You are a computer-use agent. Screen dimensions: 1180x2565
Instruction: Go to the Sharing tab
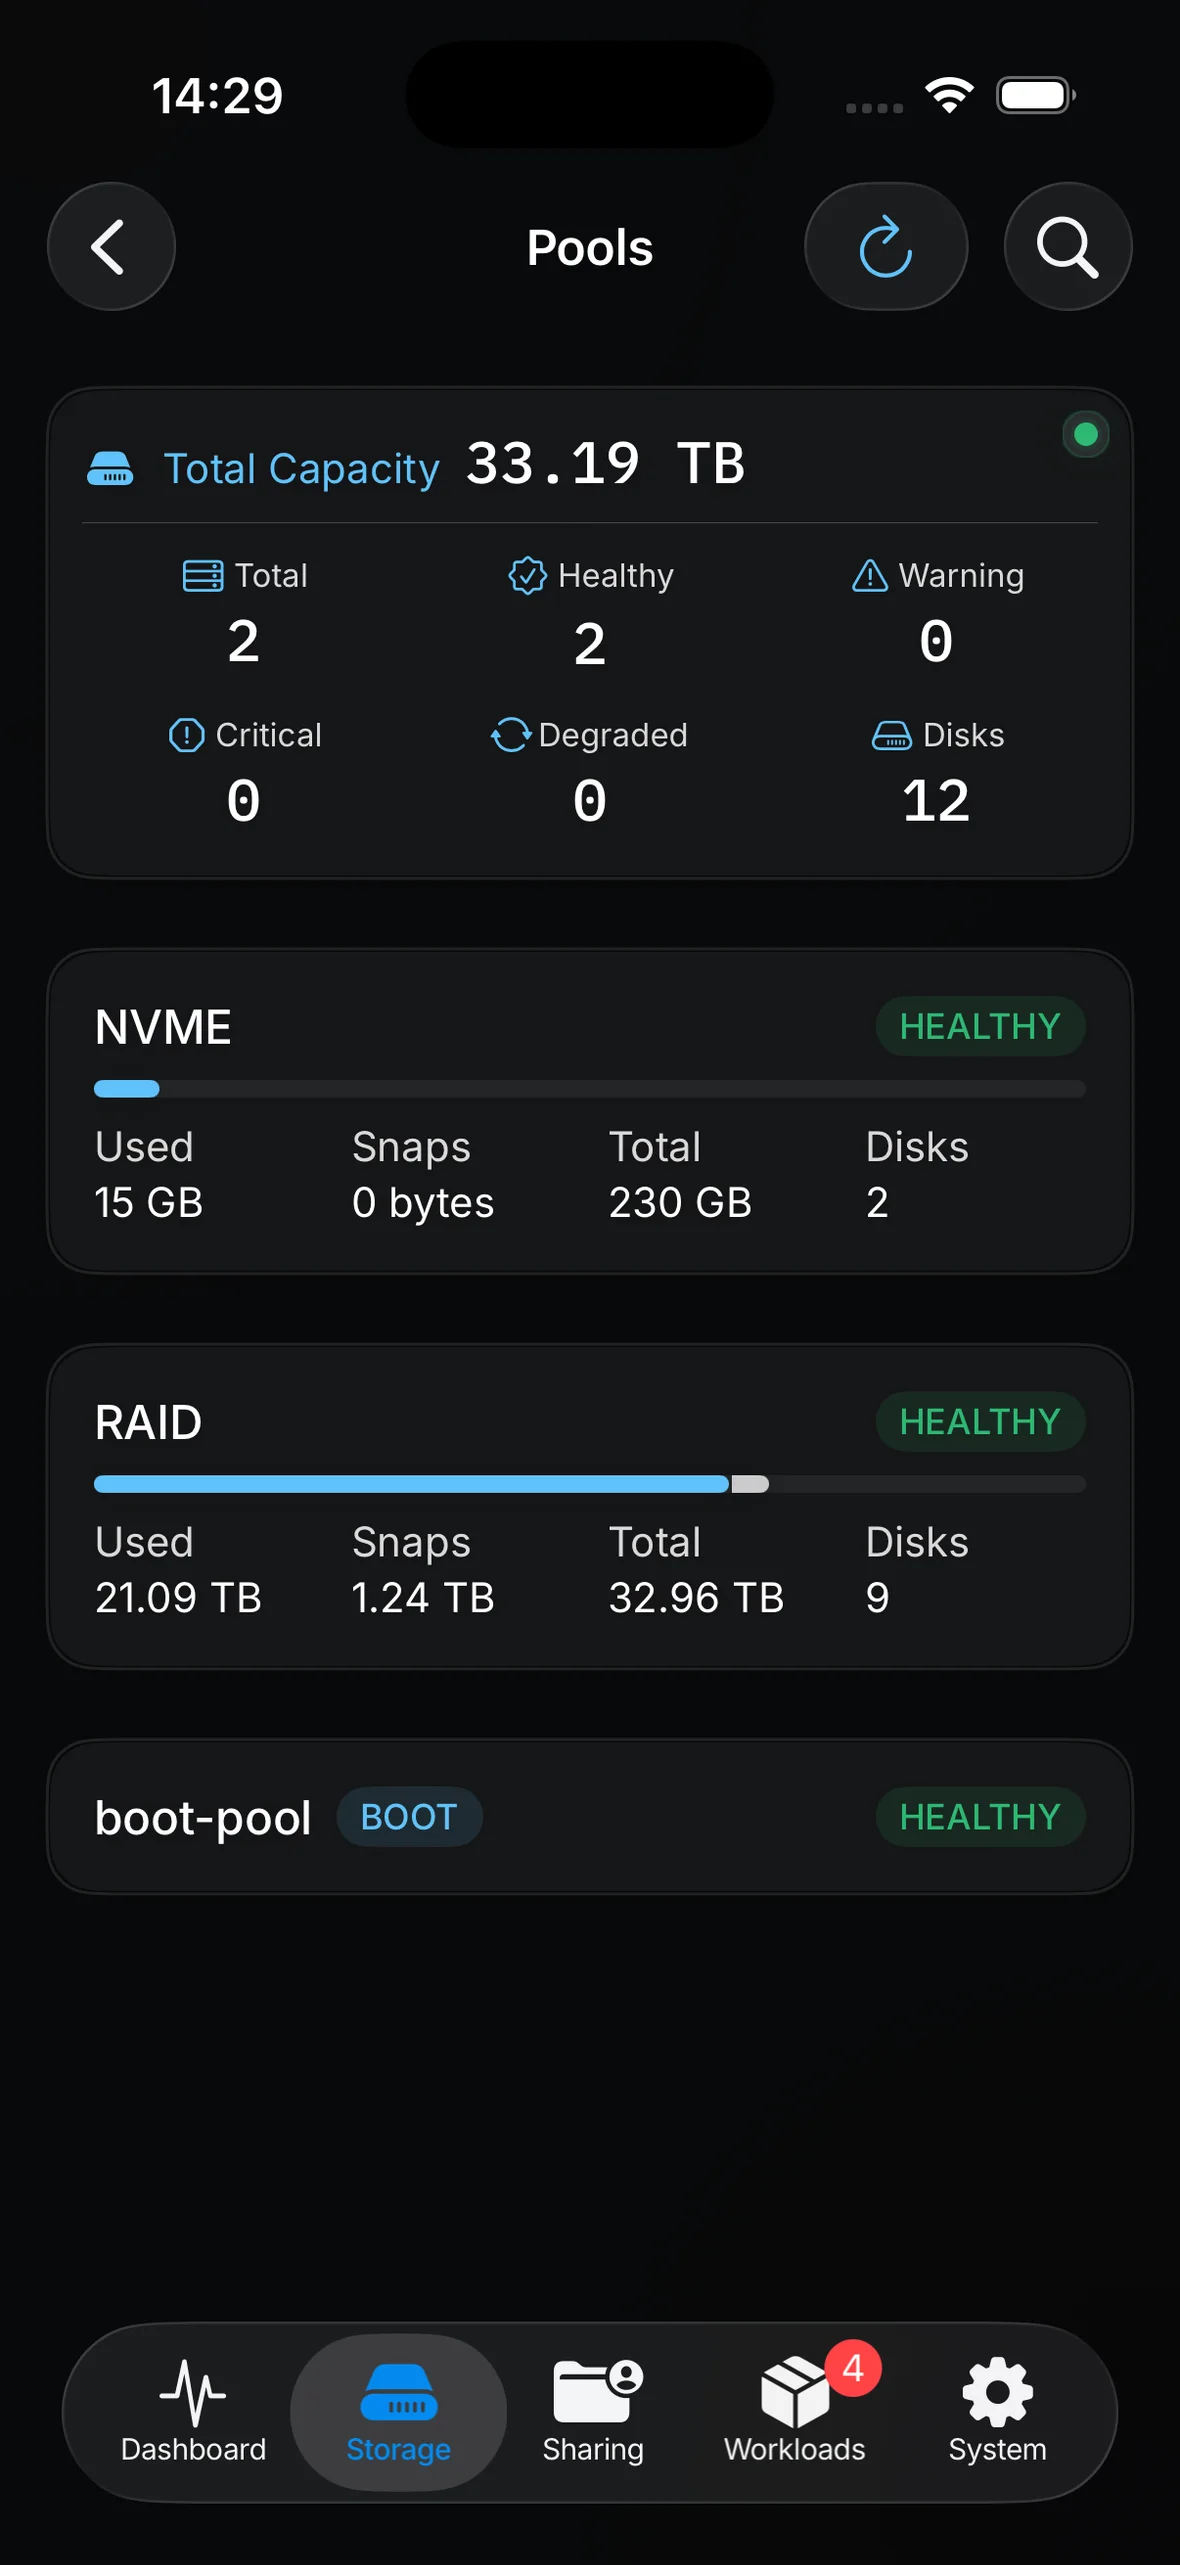tap(594, 2412)
